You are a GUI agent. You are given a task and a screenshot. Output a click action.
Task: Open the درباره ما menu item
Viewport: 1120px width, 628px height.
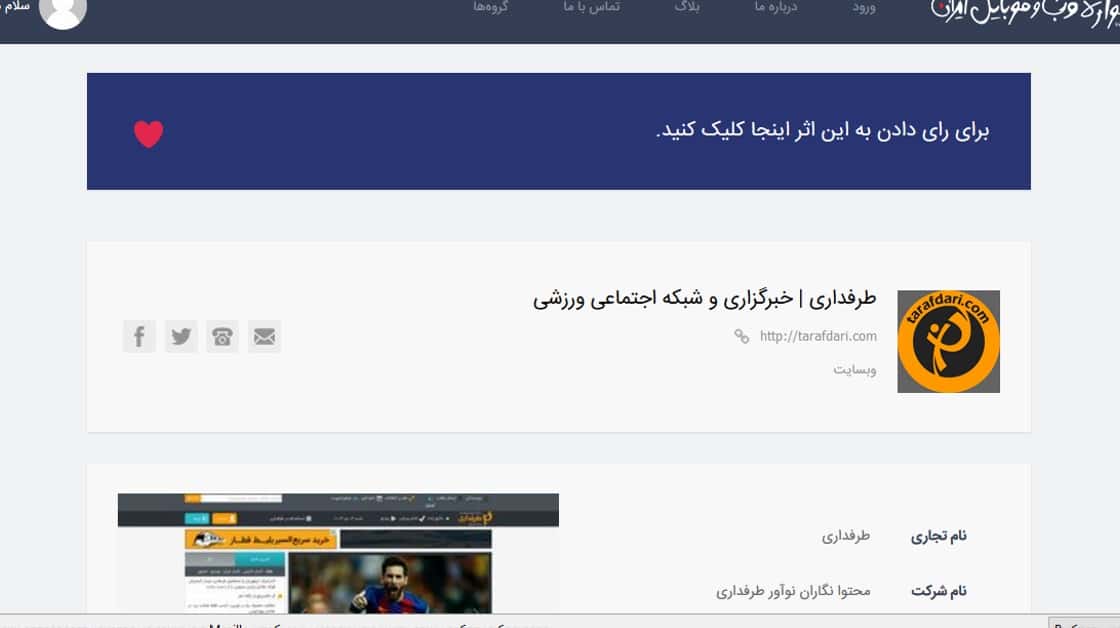(x=776, y=7)
